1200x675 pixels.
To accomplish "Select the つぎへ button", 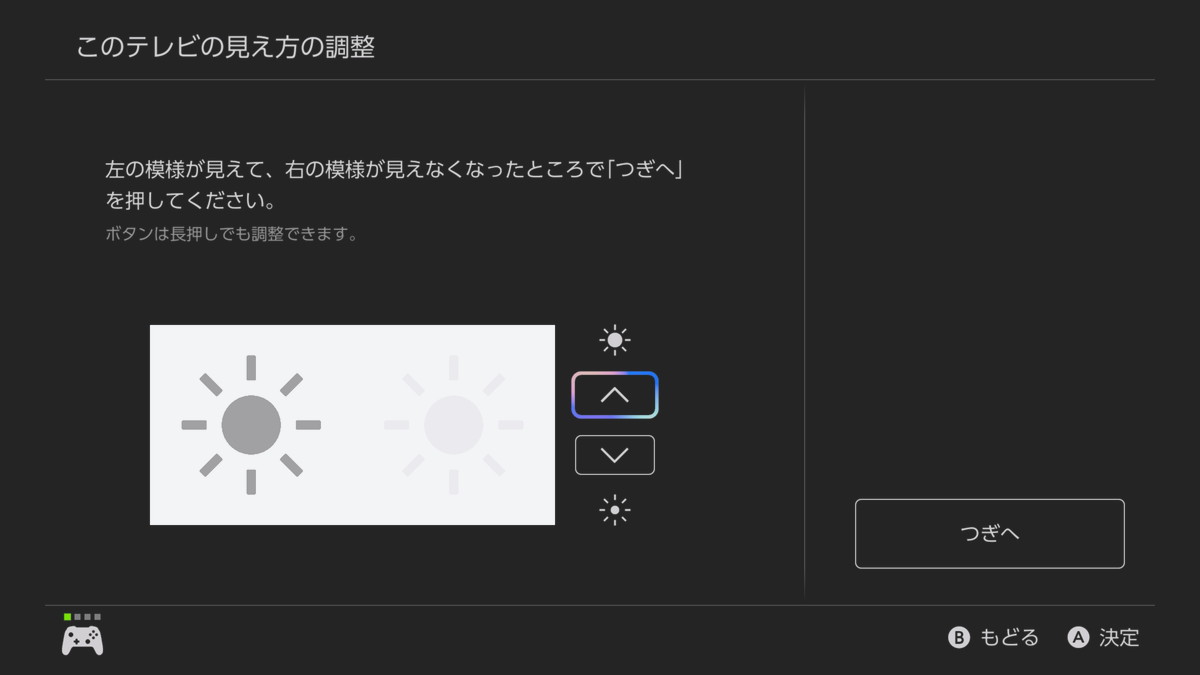I will coord(989,534).
